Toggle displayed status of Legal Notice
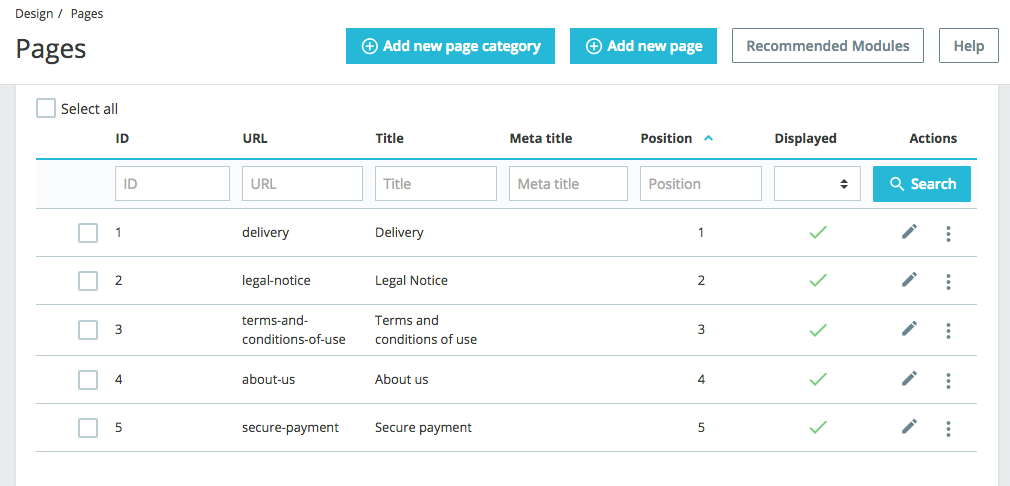The height and width of the screenshot is (486, 1010). pyautogui.click(x=818, y=280)
